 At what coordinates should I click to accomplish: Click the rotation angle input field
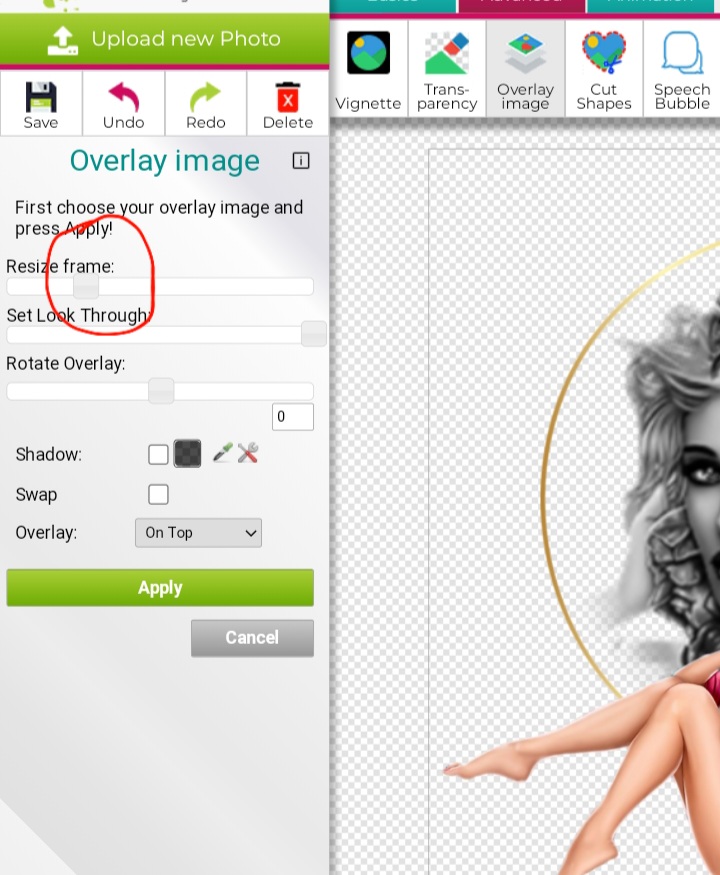293,417
